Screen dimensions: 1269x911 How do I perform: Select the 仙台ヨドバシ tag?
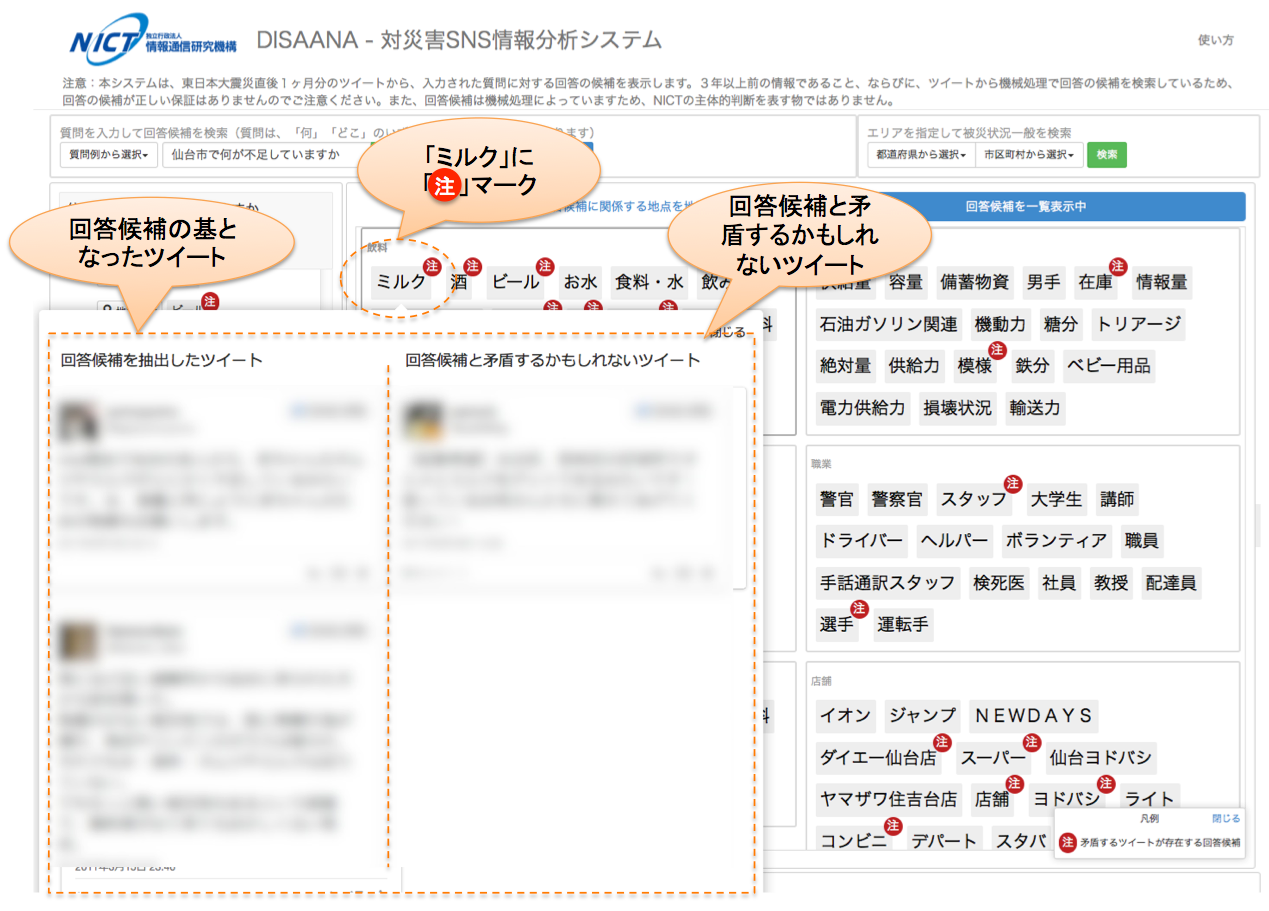pos(1100,758)
